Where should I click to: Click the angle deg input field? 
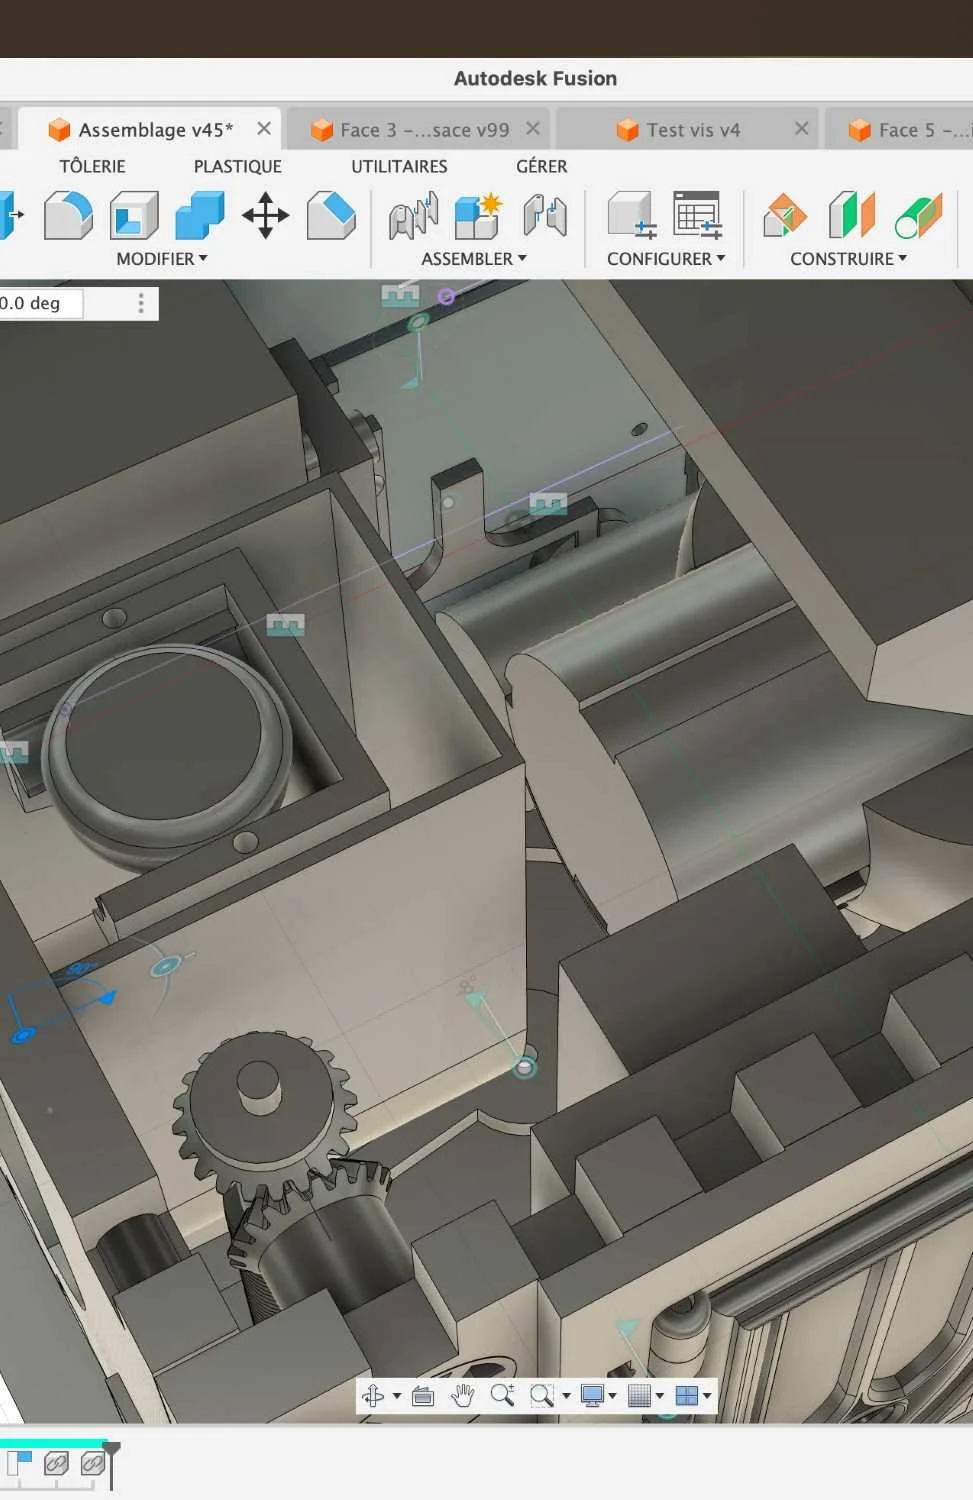40,303
